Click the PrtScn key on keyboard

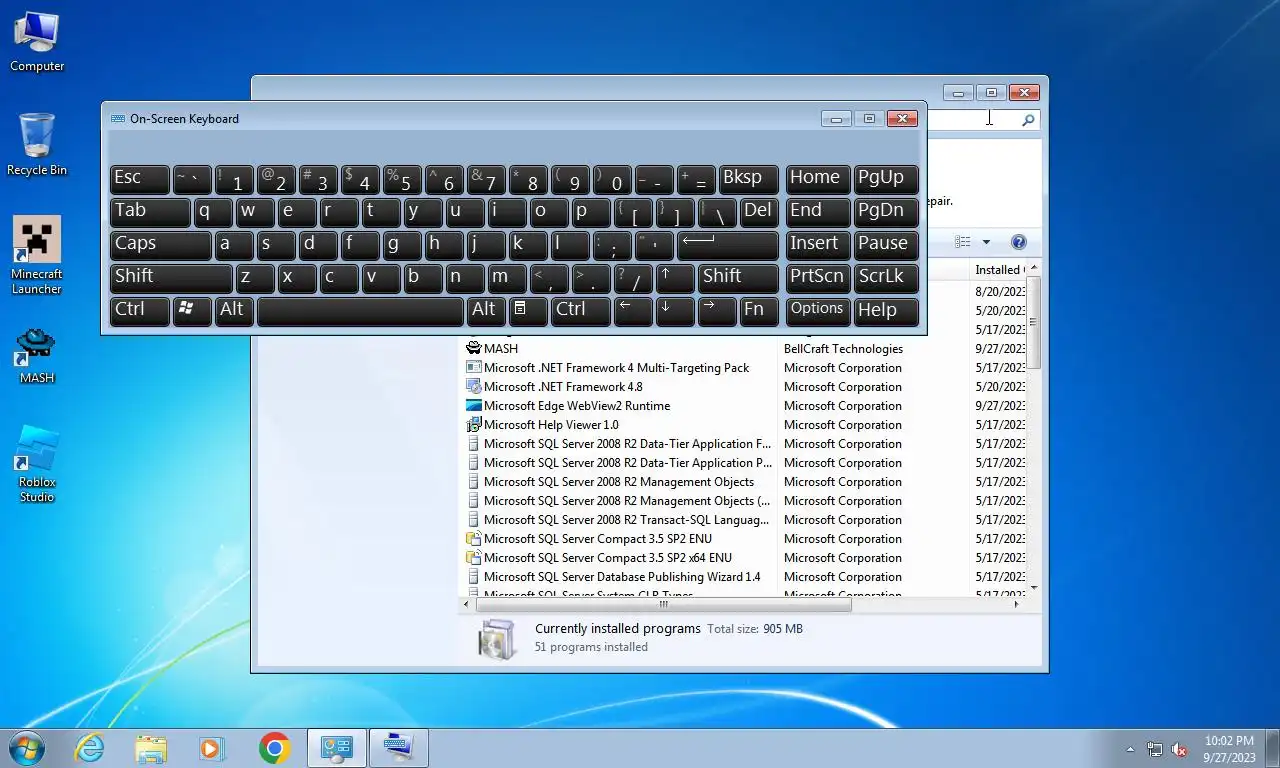(818, 277)
